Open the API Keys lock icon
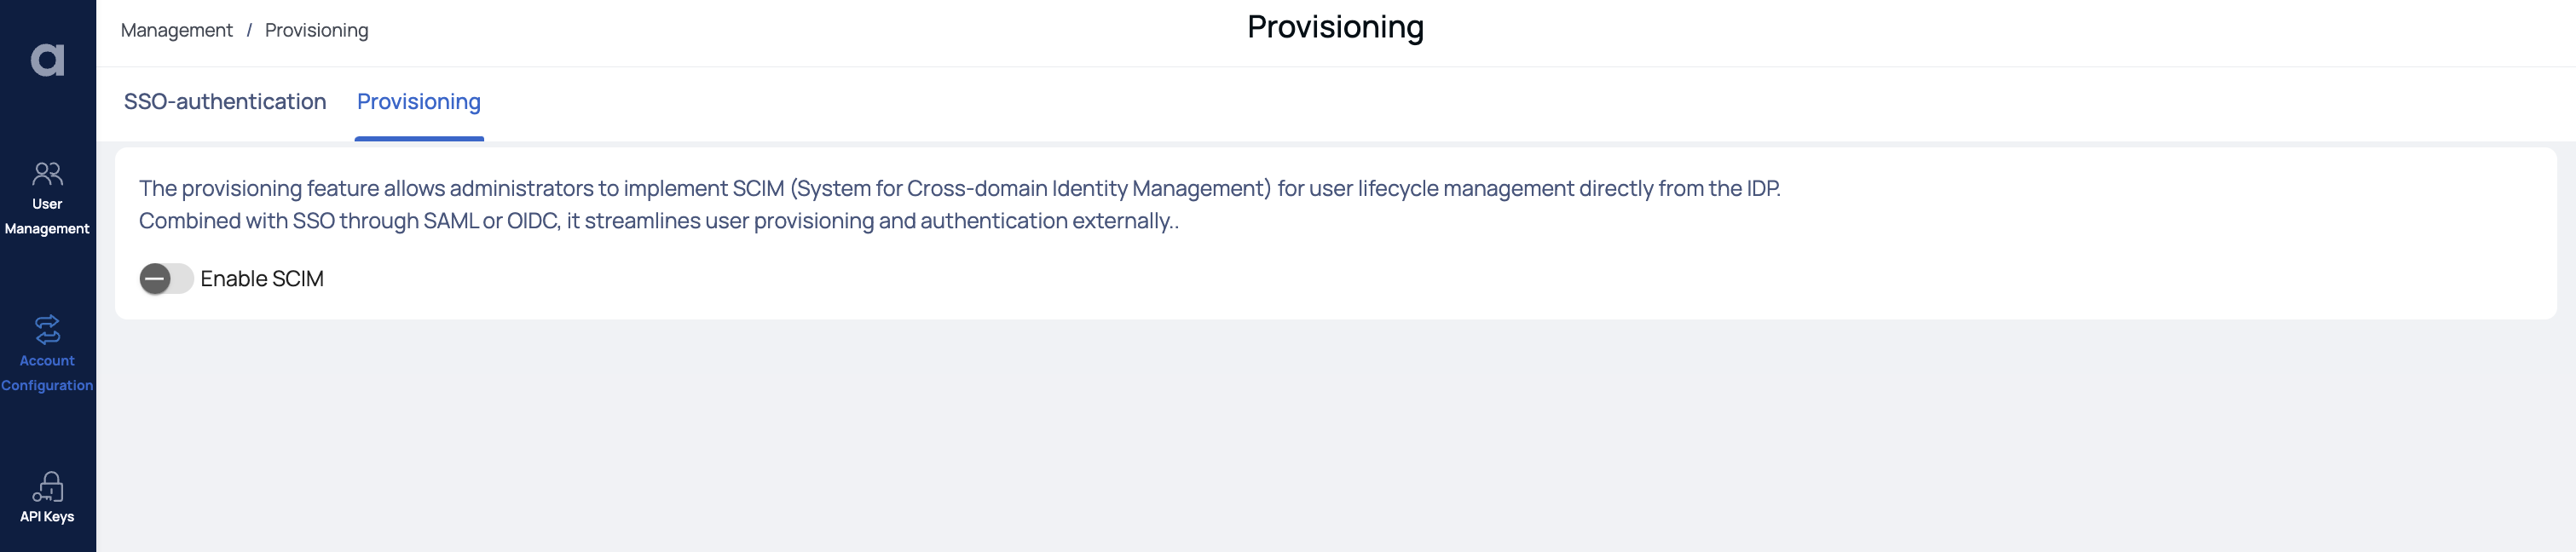 tap(47, 487)
